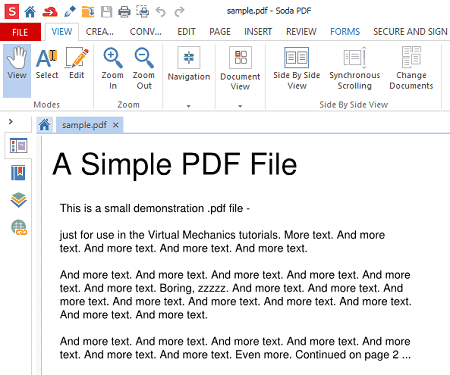This screenshot has width=450, height=375.
Task: Activate the View hand mode
Action: pyautogui.click(x=17, y=71)
